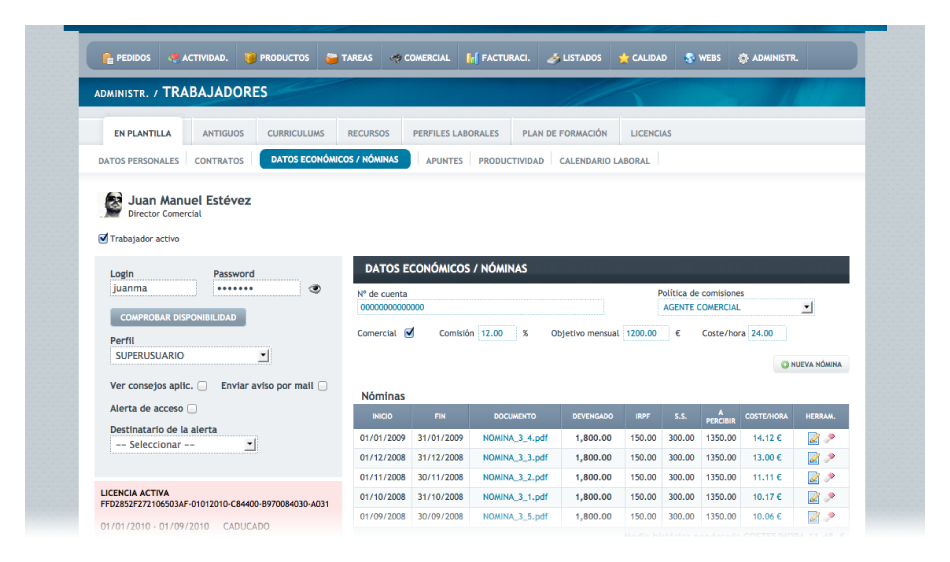This screenshot has height=562, width=950.
Task: Open the Listados section icon
Action: click(x=553, y=58)
